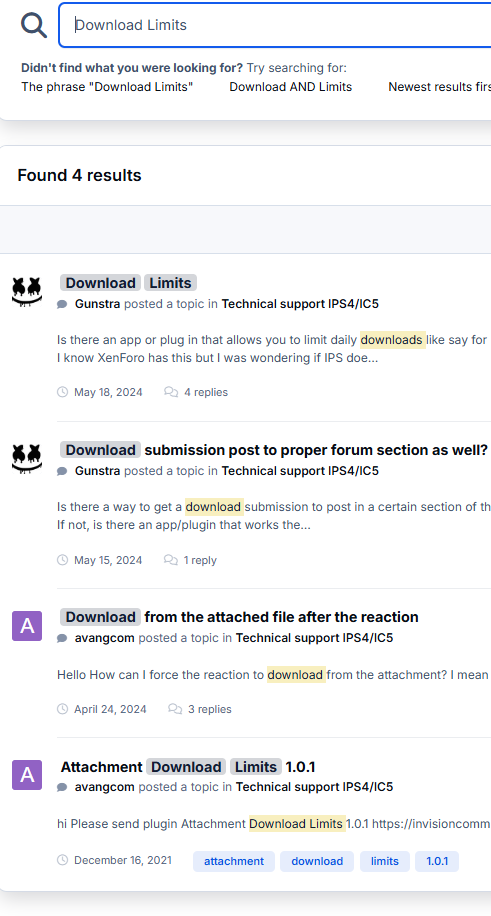Open Download submission post to proper forum topic
The image size is (491, 916).
[274, 450]
